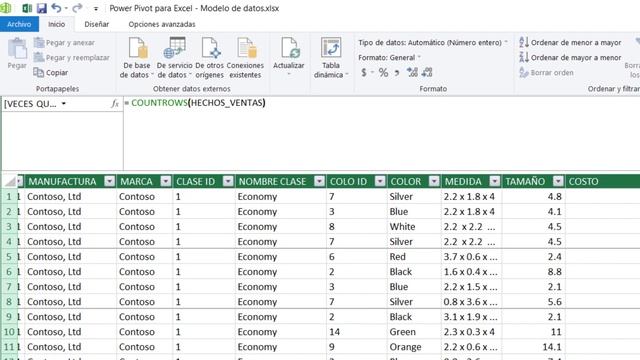The width and height of the screenshot is (640, 360).
Task: Increase decimal places icon
Action: point(412,73)
